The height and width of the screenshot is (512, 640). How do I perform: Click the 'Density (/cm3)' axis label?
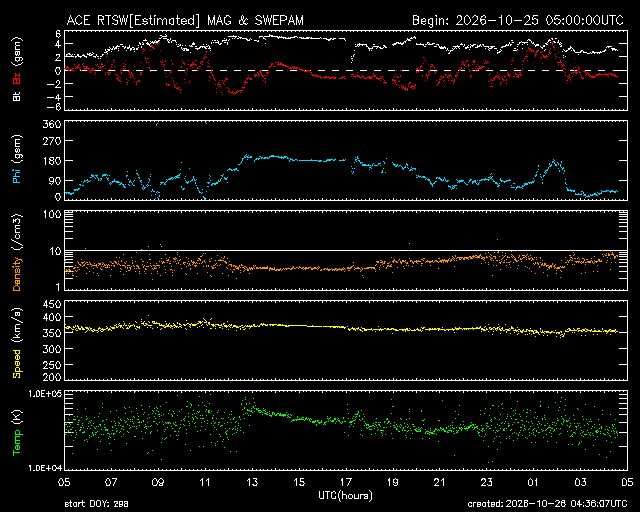(x=17, y=252)
